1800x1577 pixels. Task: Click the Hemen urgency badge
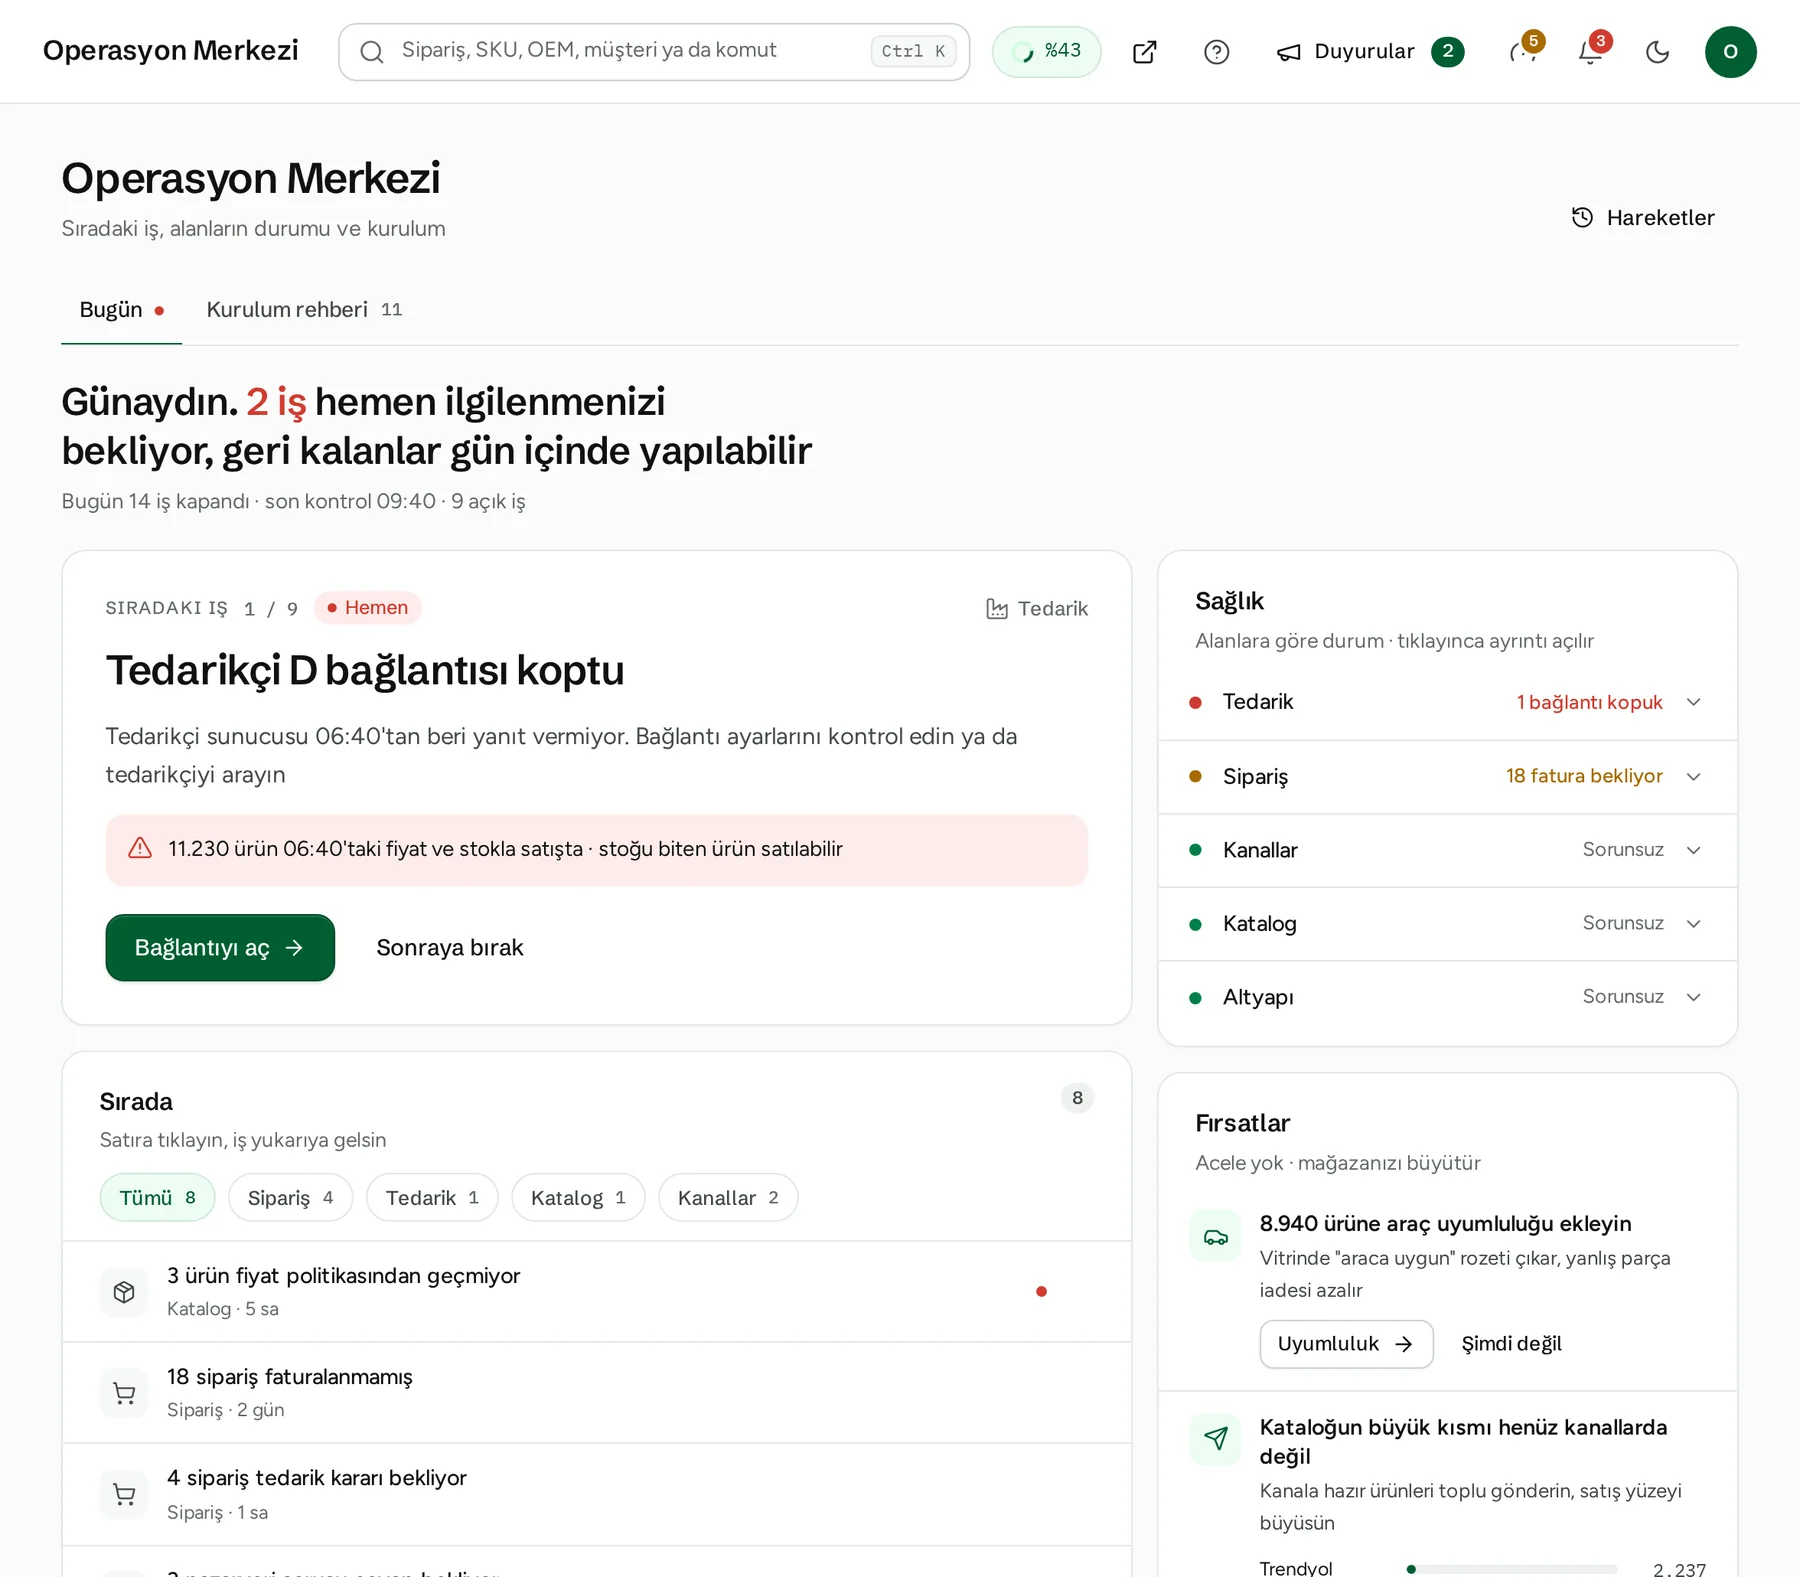tap(368, 608)
